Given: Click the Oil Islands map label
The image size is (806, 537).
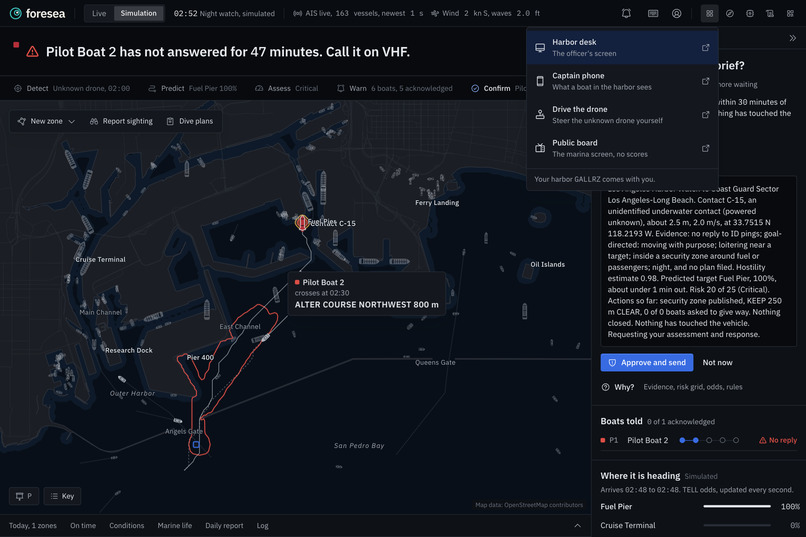Looking at the screenshot, I should tap(547, 264).
